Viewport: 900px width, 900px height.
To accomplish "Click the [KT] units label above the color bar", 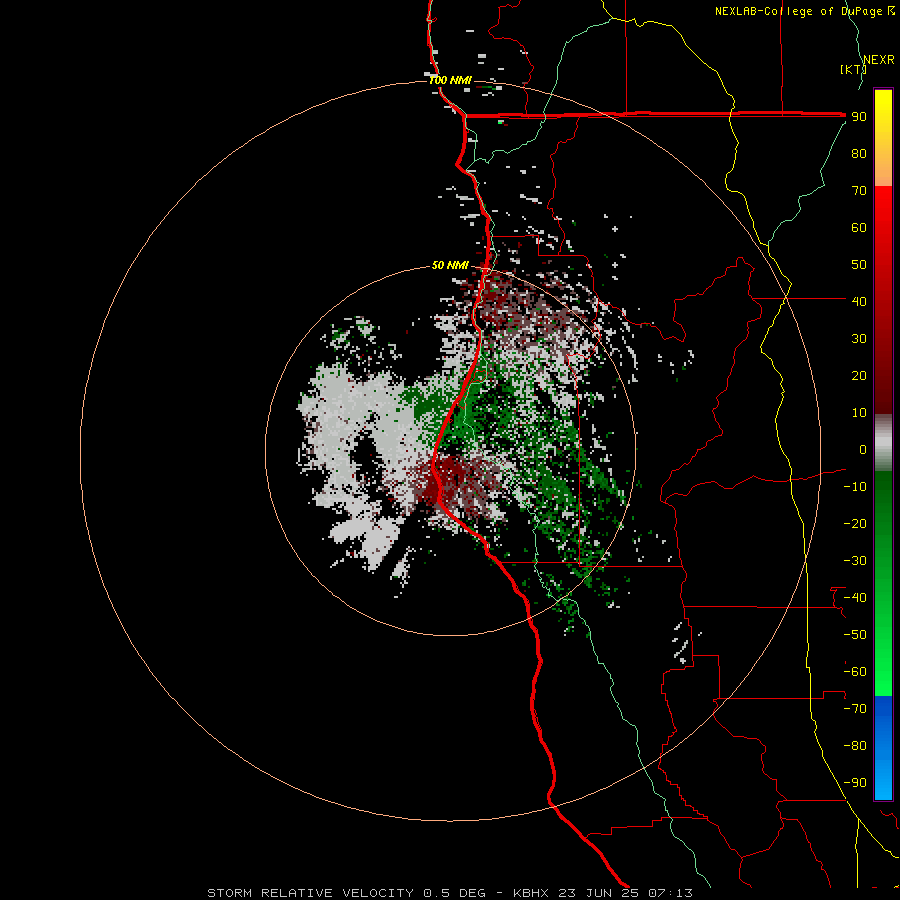I will point(854,69).
